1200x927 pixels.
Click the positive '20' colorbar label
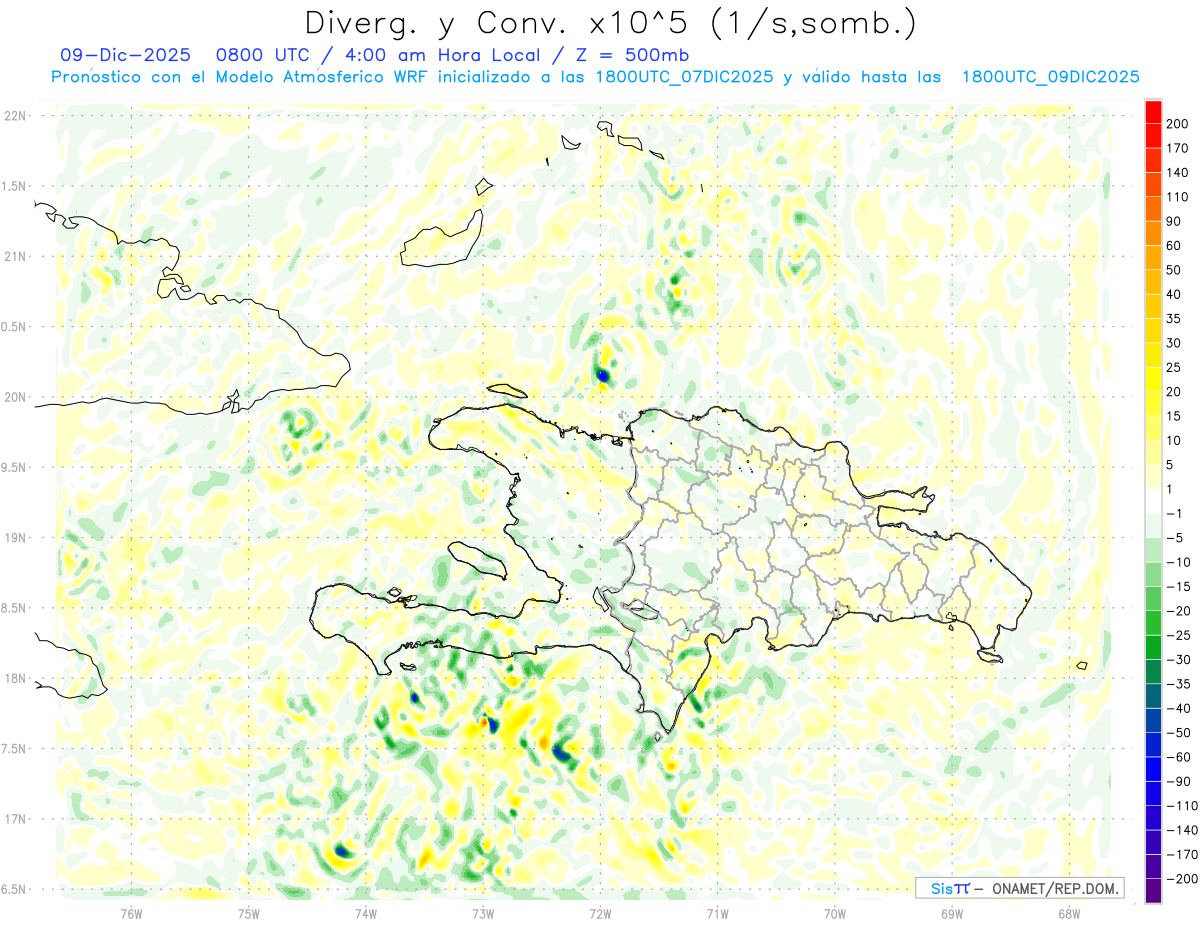click(x=1174, y=392)
